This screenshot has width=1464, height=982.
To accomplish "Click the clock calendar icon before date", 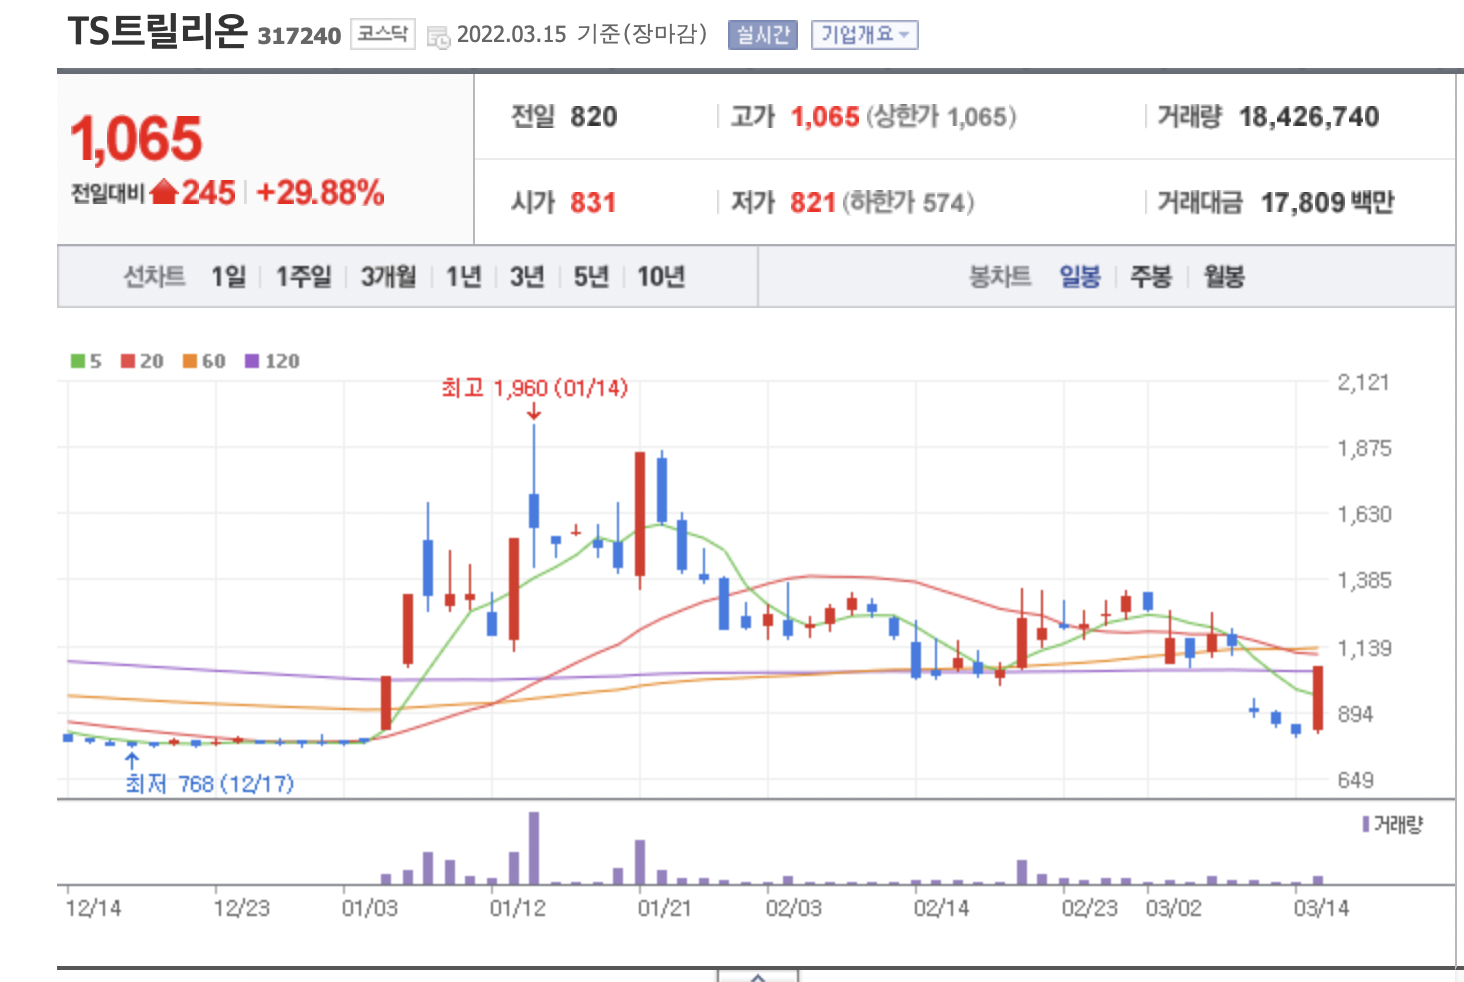I will [x=438, y=38].
